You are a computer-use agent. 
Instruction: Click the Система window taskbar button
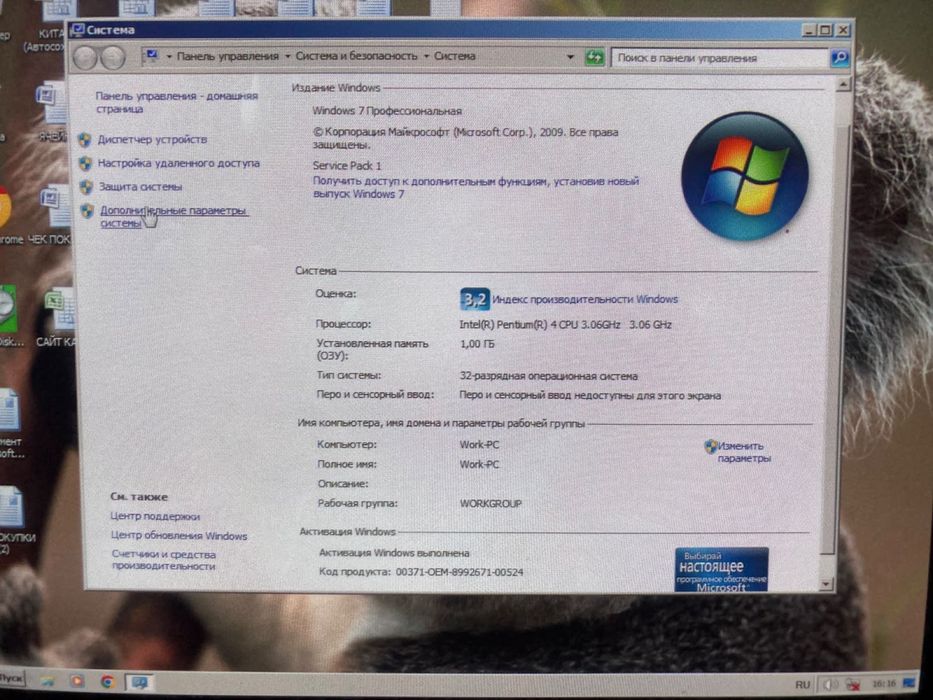pyautogui.click(x=139, y=682)
